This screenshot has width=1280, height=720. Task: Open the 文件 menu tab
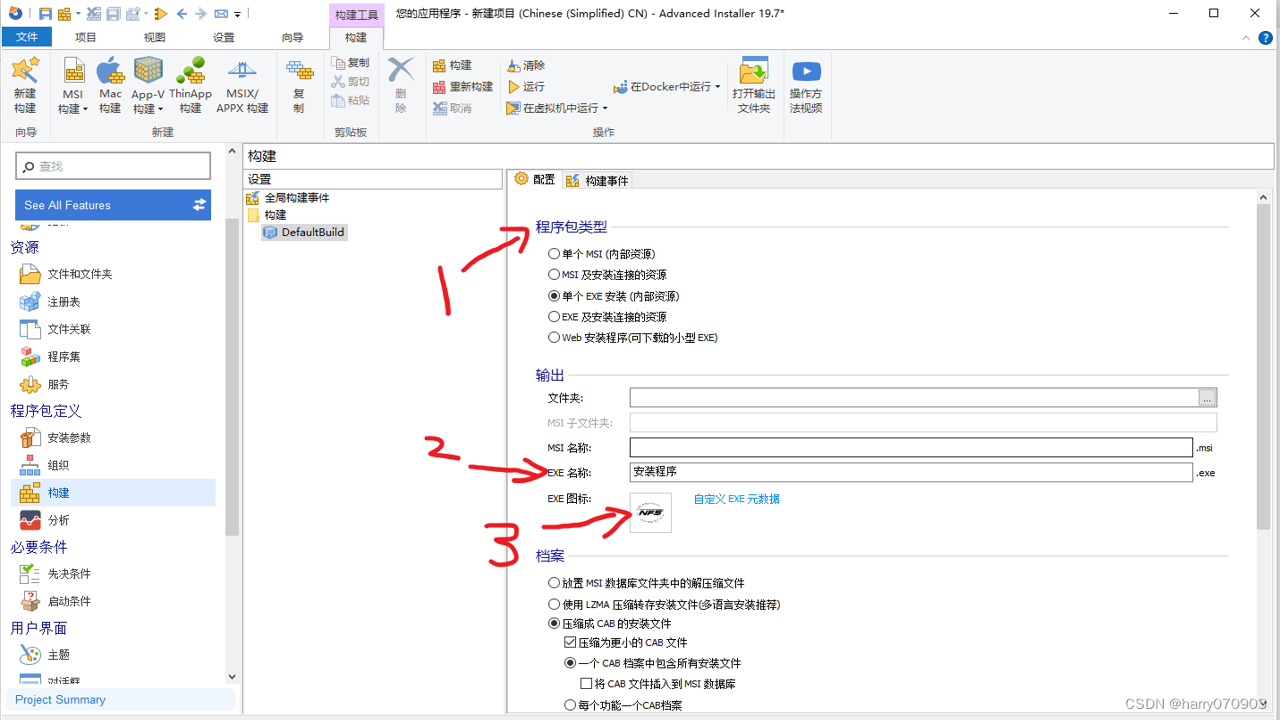27,37
